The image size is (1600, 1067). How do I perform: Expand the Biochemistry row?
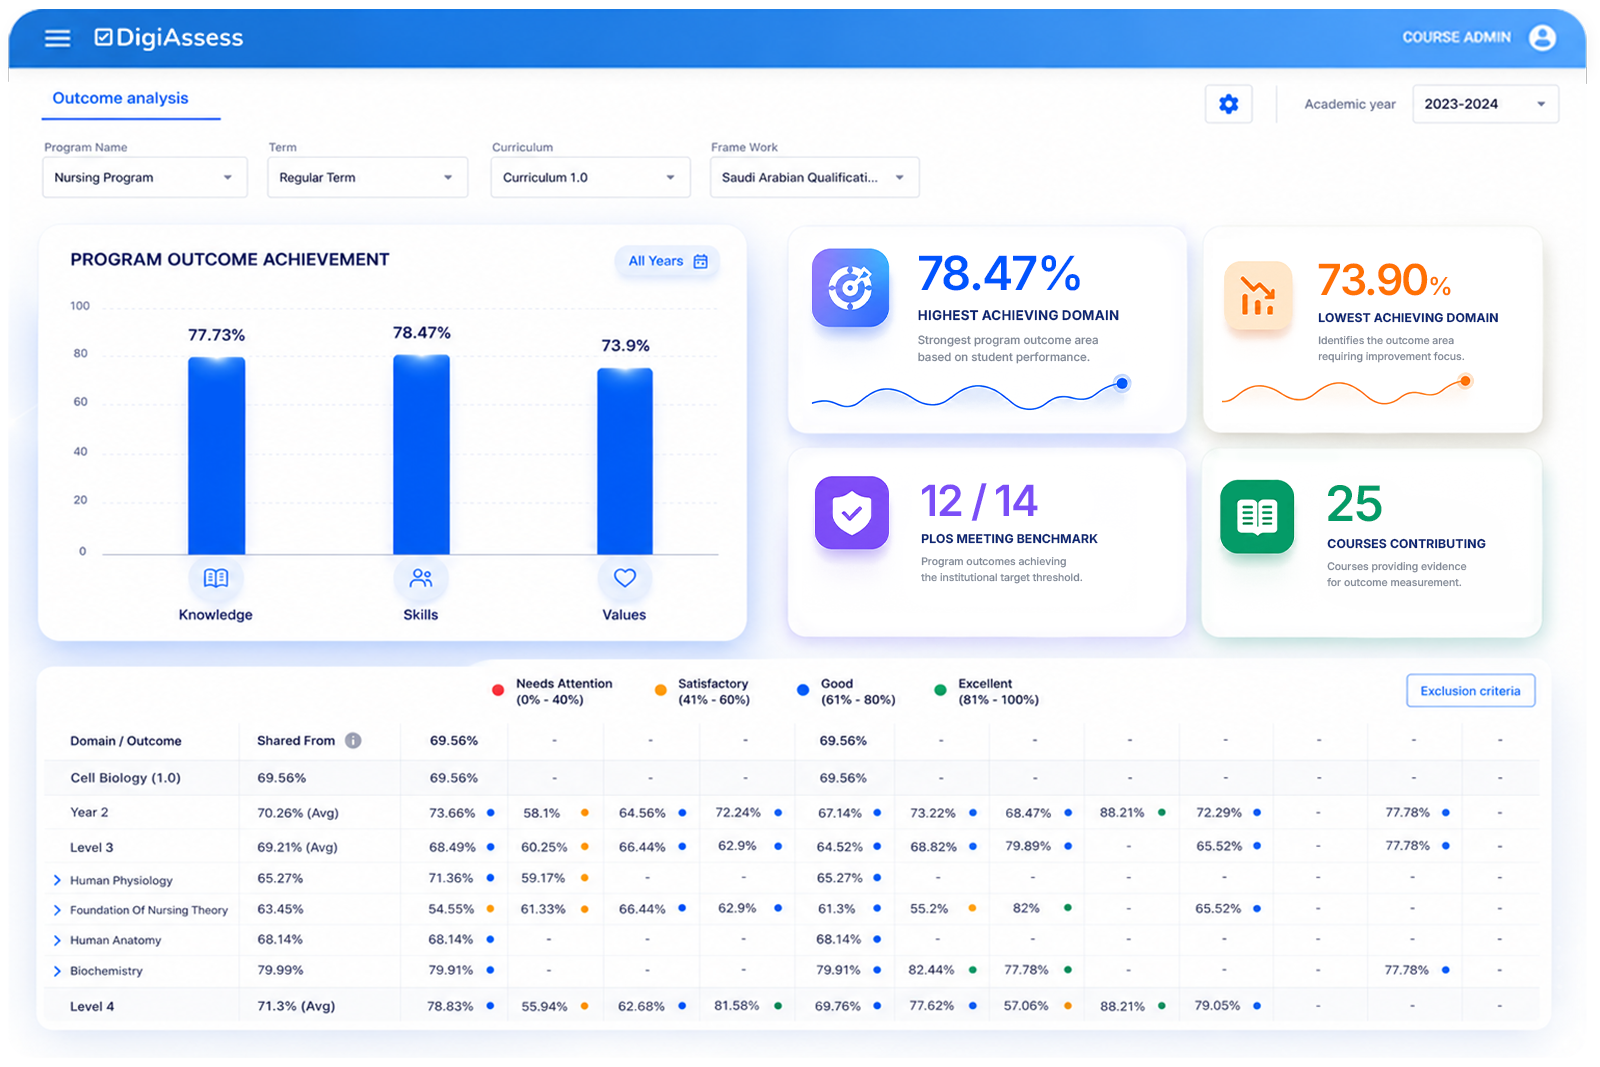click(x=57, y=972)
